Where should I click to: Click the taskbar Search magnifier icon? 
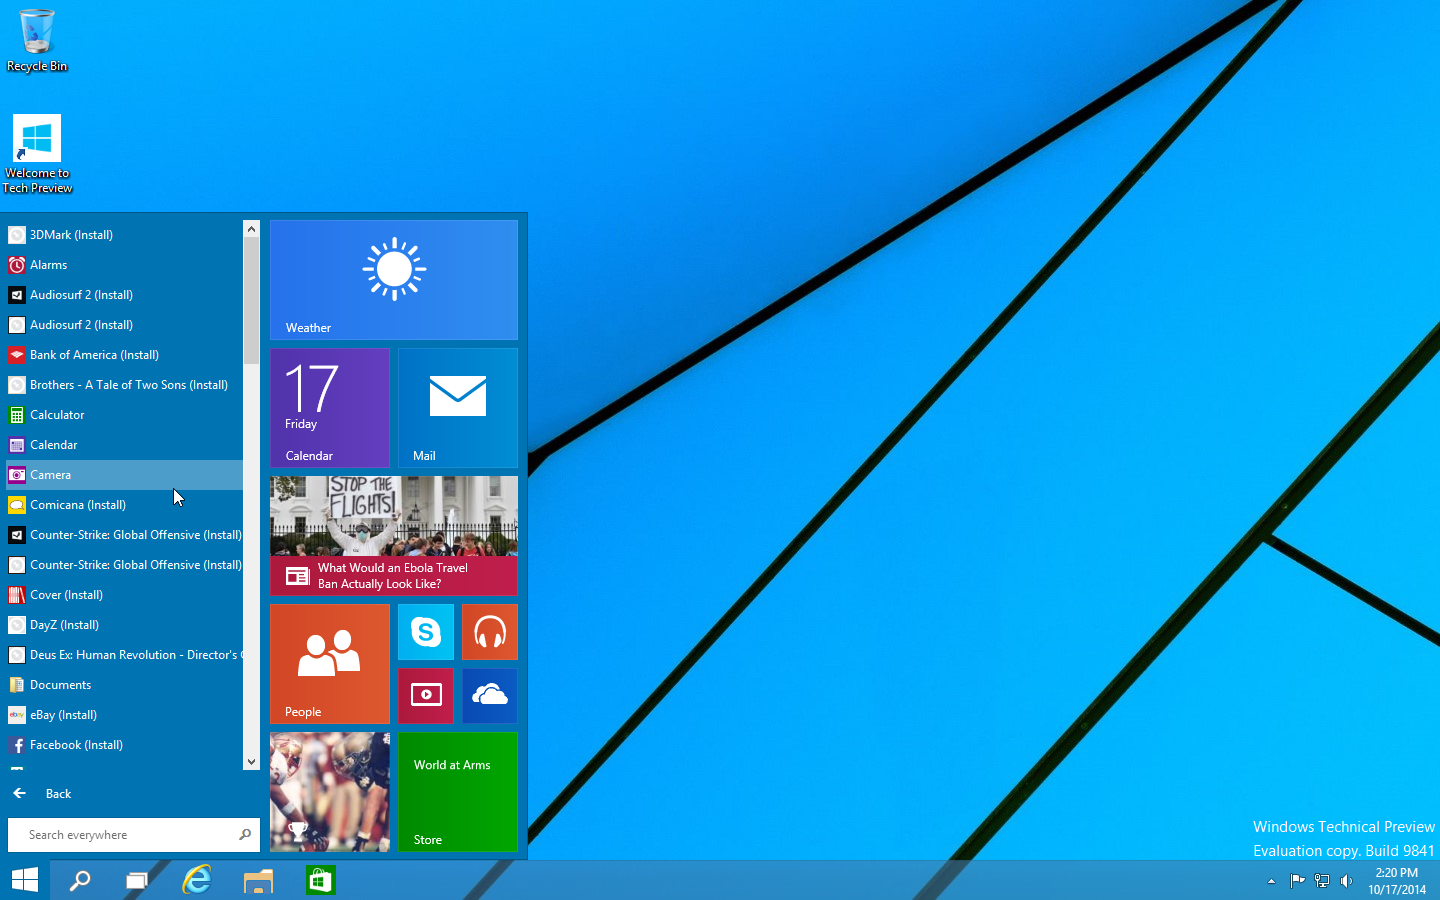[79, 880]
